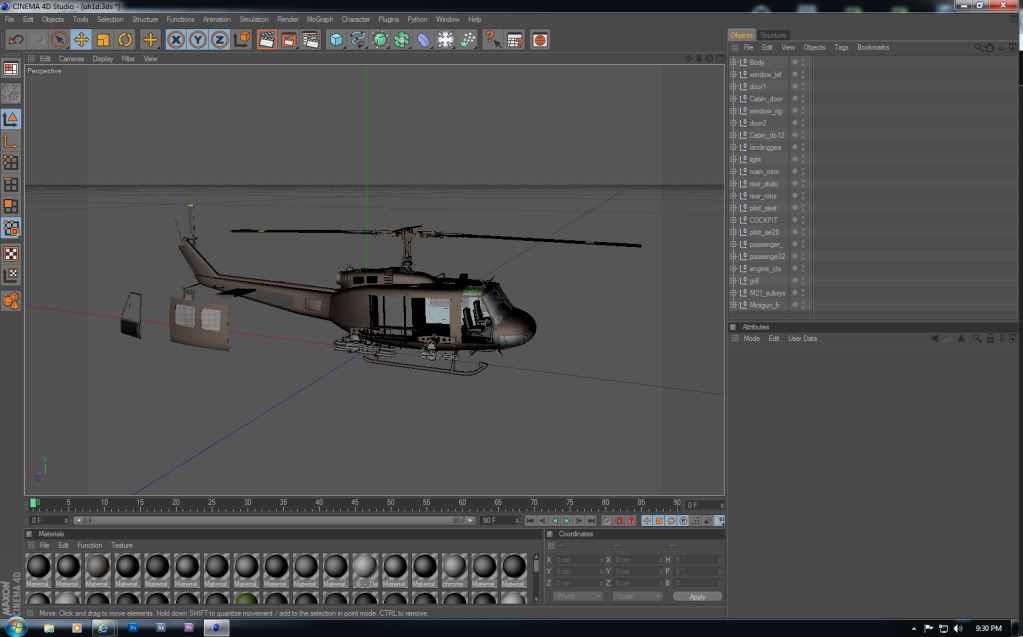The height and width of the screenshot is (637, 1023).
Task: Toggle Y-axis lock
Action: [198, 40]
